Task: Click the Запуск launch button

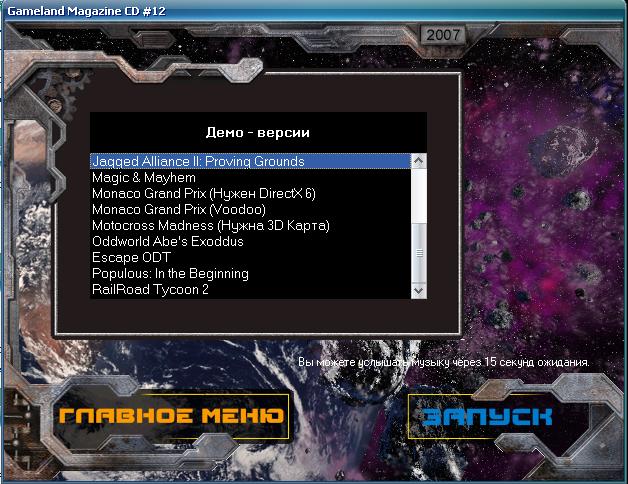Action: pos(487,417)
